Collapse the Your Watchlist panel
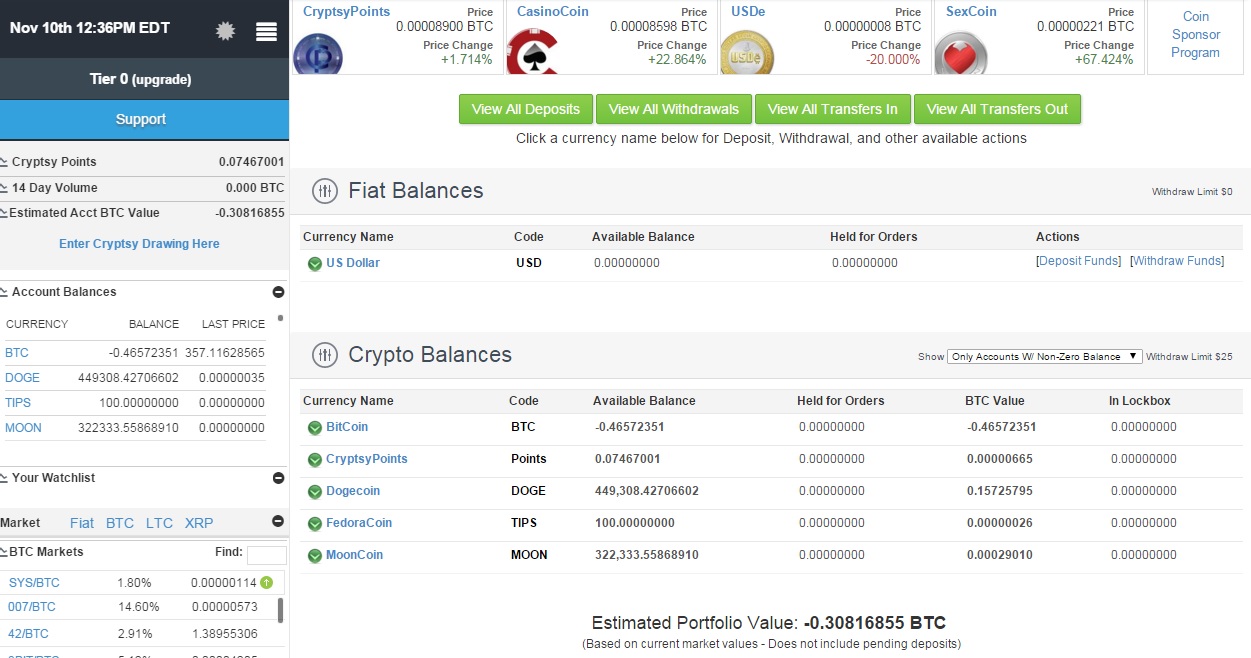 (x=278, y=478)
